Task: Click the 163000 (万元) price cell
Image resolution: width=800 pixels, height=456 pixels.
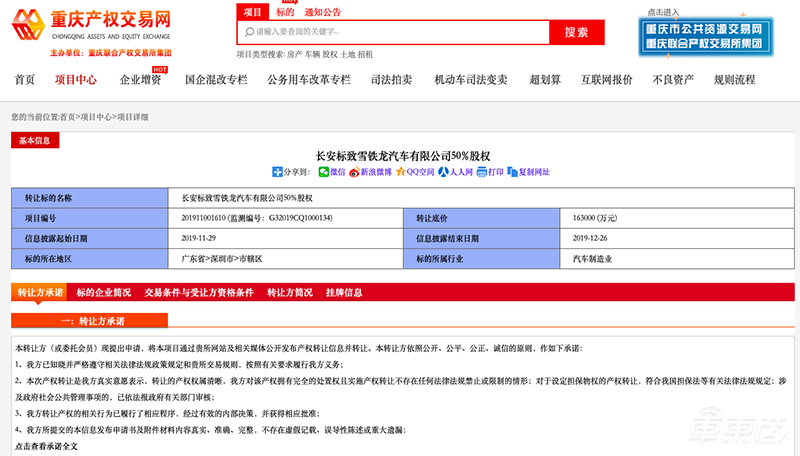Action: tap(677, 218)
